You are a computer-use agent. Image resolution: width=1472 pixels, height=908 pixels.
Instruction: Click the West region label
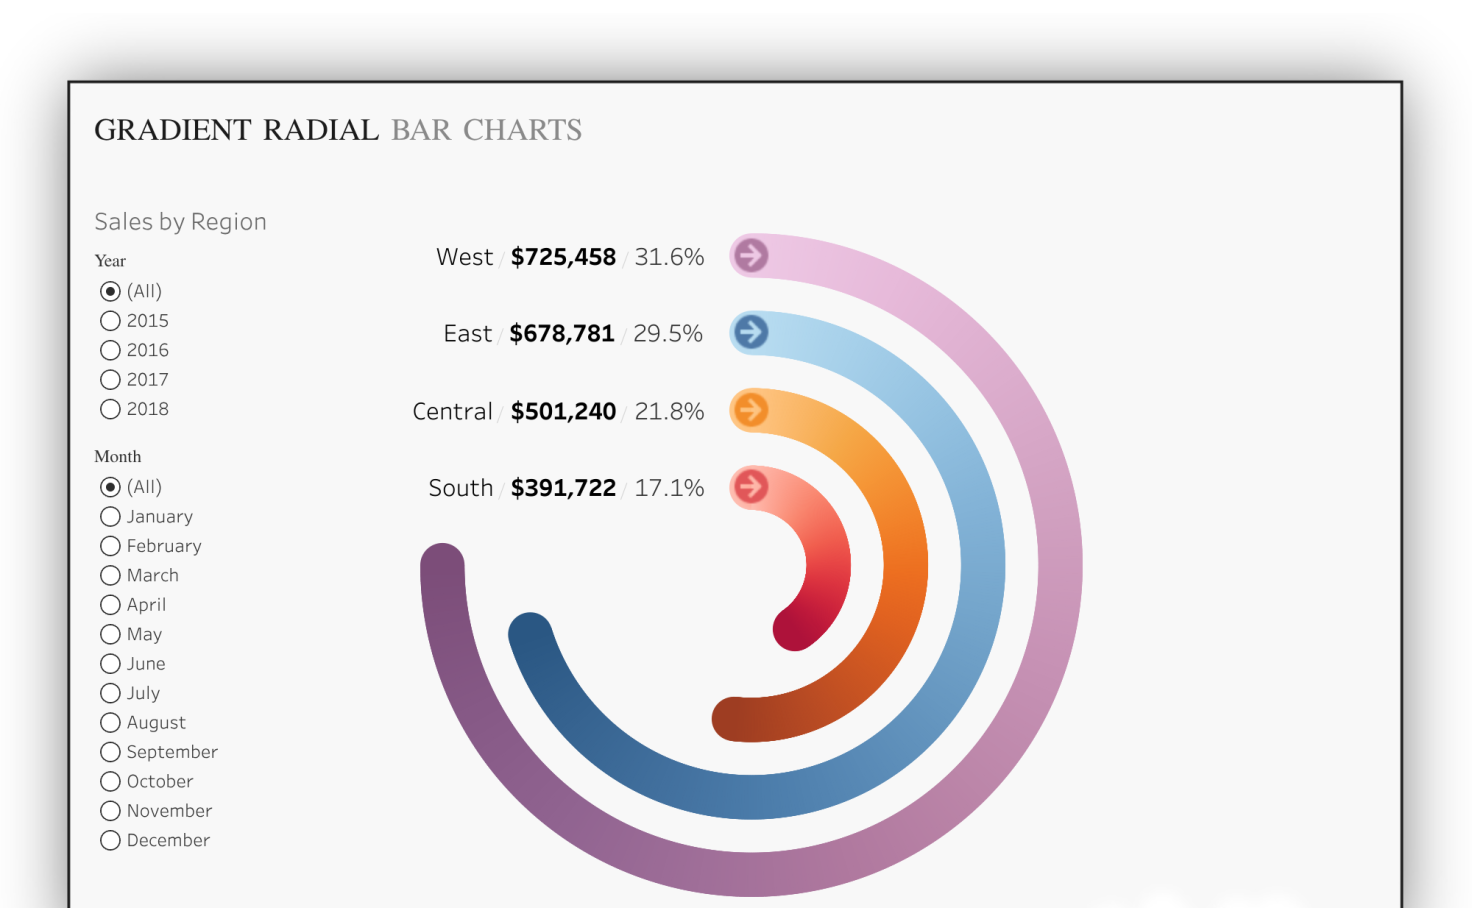[464, 256]
